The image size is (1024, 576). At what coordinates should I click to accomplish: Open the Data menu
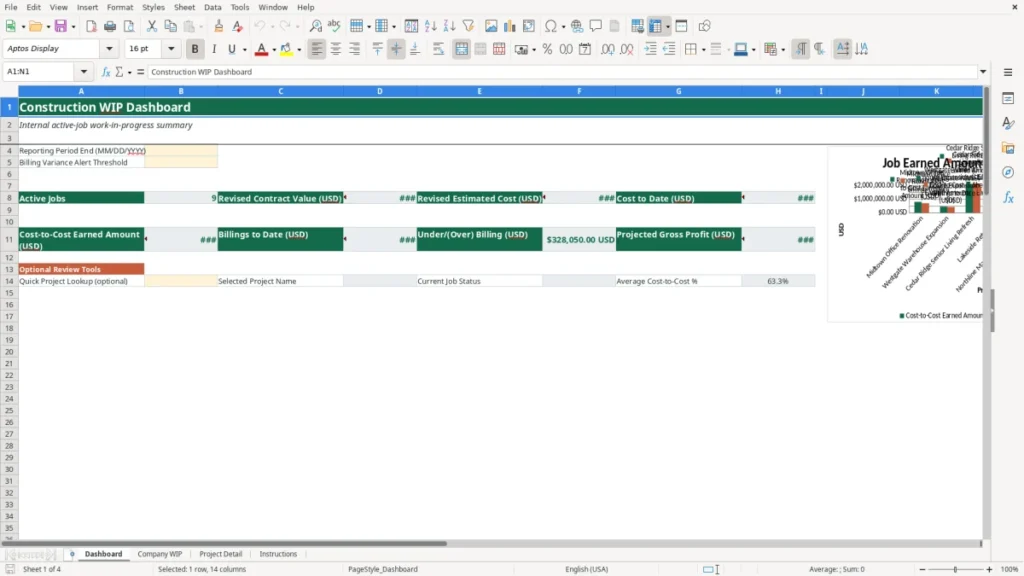[212, 7]
